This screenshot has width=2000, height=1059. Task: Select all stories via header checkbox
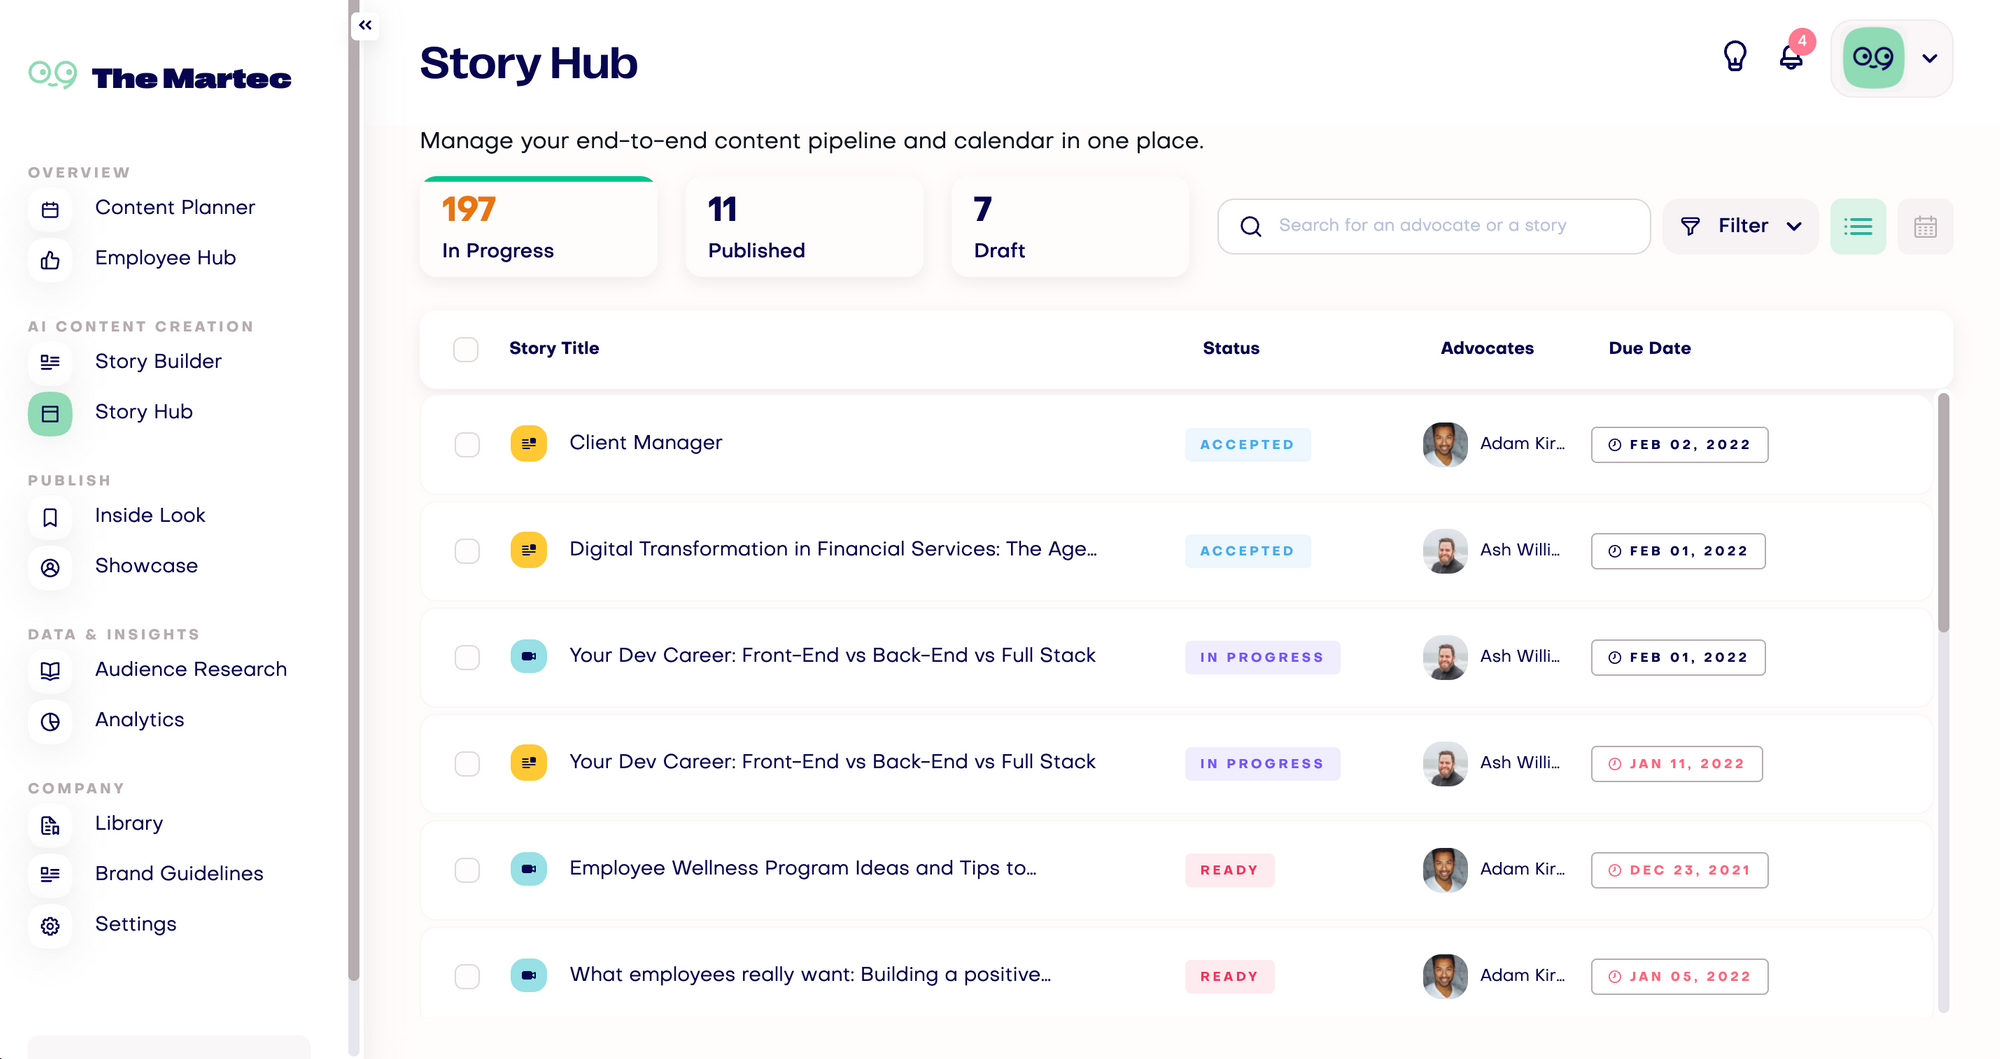466,350
